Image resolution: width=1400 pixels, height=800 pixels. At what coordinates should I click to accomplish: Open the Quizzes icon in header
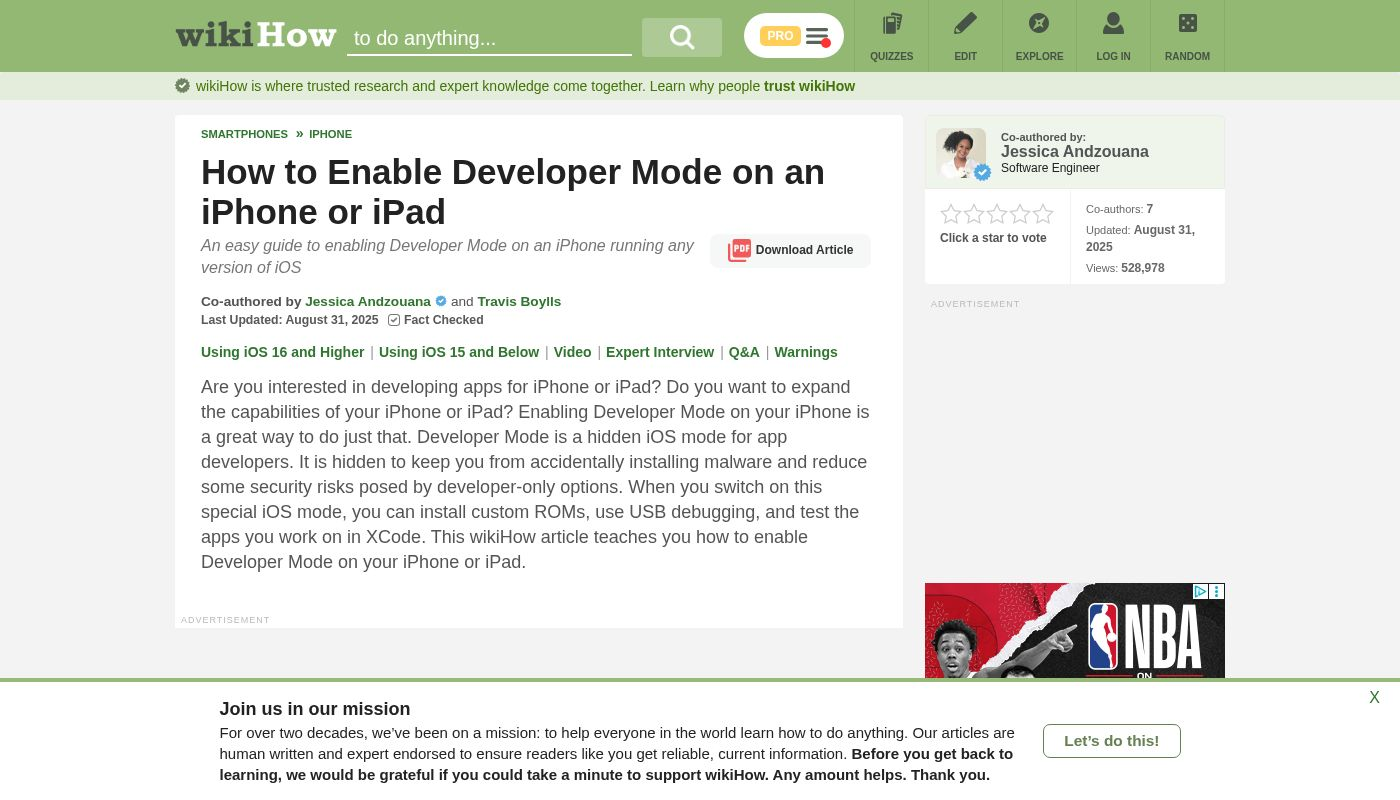pos(891,24)
